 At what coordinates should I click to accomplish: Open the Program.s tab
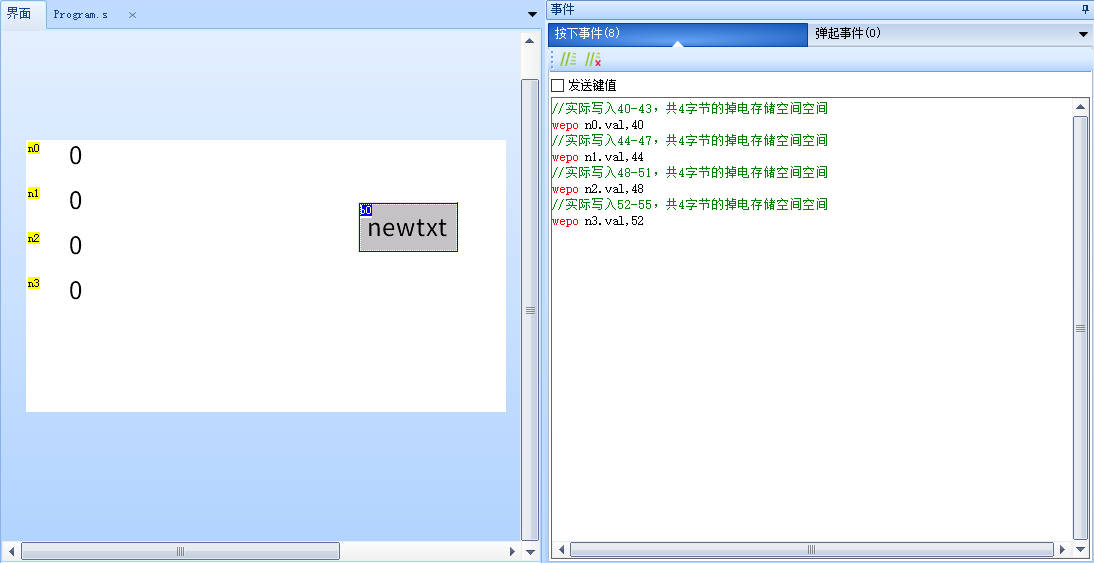pyautogui.click(x=81, y=15)
